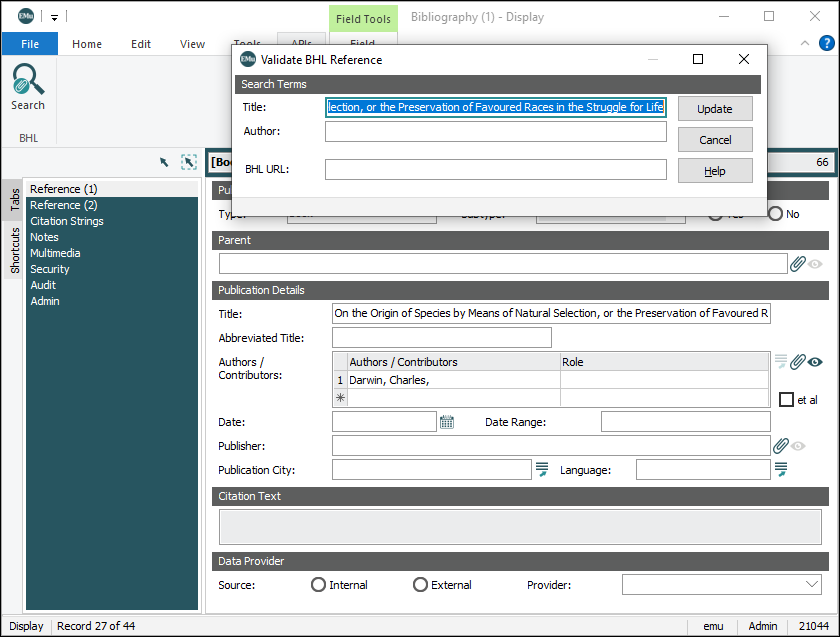
Task: Open the File ribbon tab
Action: pyautogui.click(x=30, y=44)
